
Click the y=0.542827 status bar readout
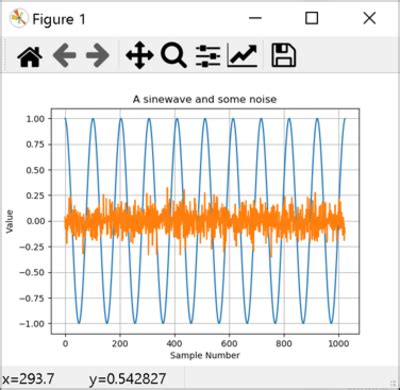click(x=128, y=379)
